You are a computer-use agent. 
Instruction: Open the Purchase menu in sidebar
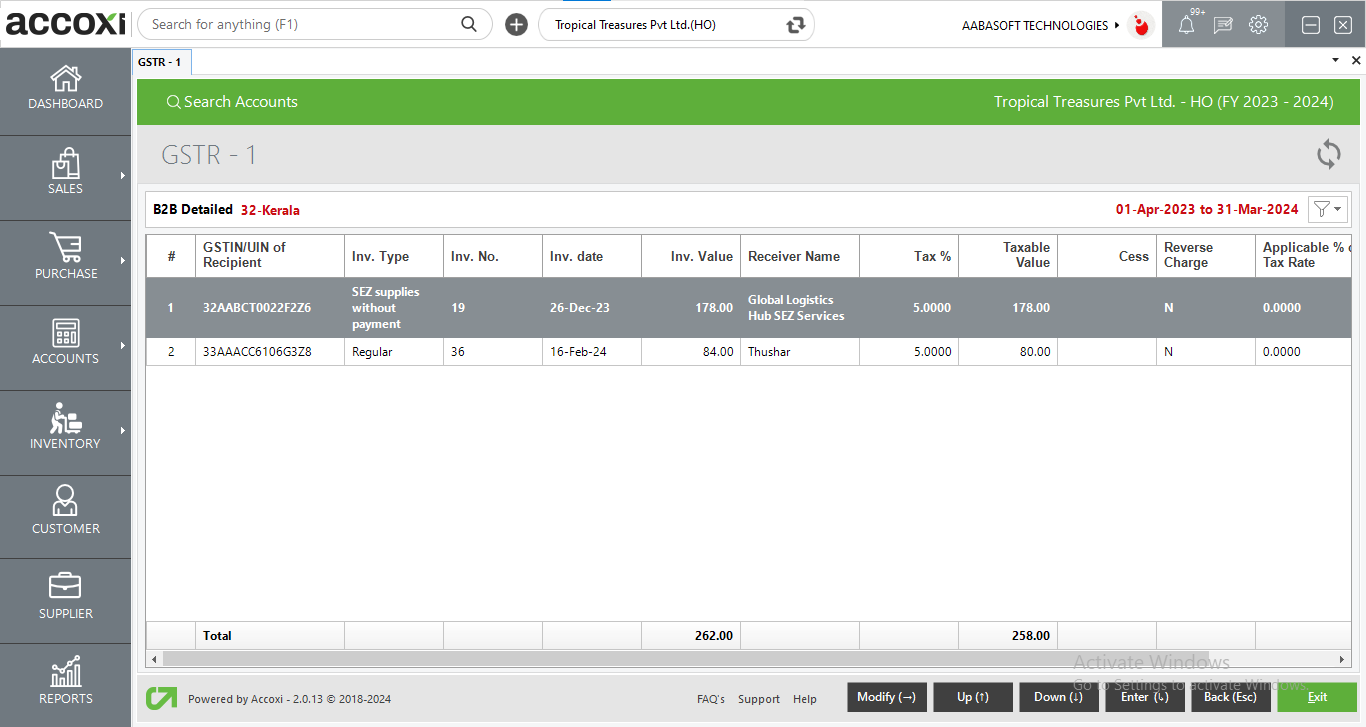pos(65,258)
